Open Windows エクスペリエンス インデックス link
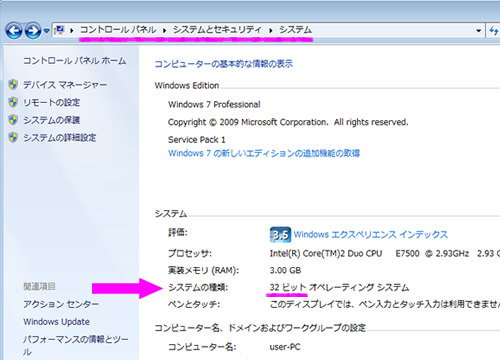Viewport: 500px width, 360px height. tap(371, 234)
